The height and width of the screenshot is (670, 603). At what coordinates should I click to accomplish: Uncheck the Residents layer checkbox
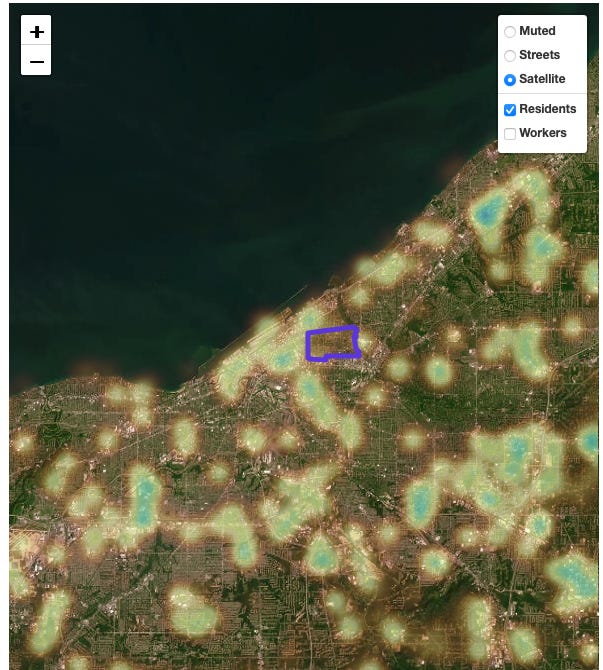pyautogui.click(x=510, y=110)
